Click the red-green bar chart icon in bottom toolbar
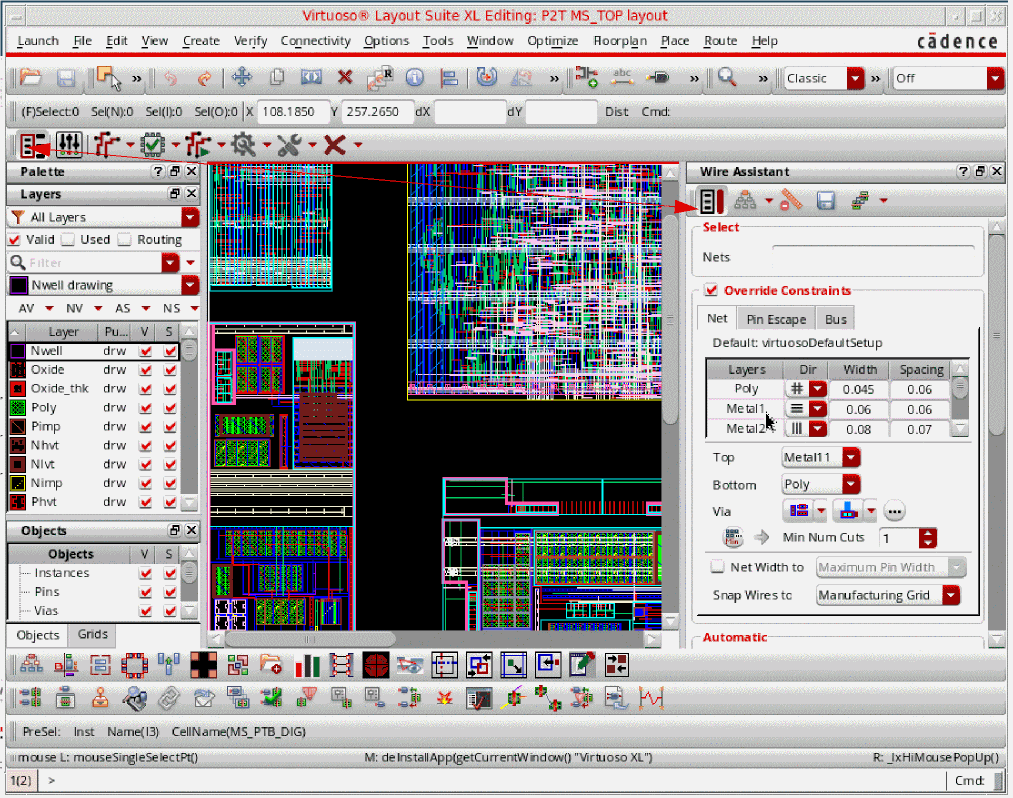This screenshot has width=1013, height=798. pyautogui.click(x=308, y=665)
